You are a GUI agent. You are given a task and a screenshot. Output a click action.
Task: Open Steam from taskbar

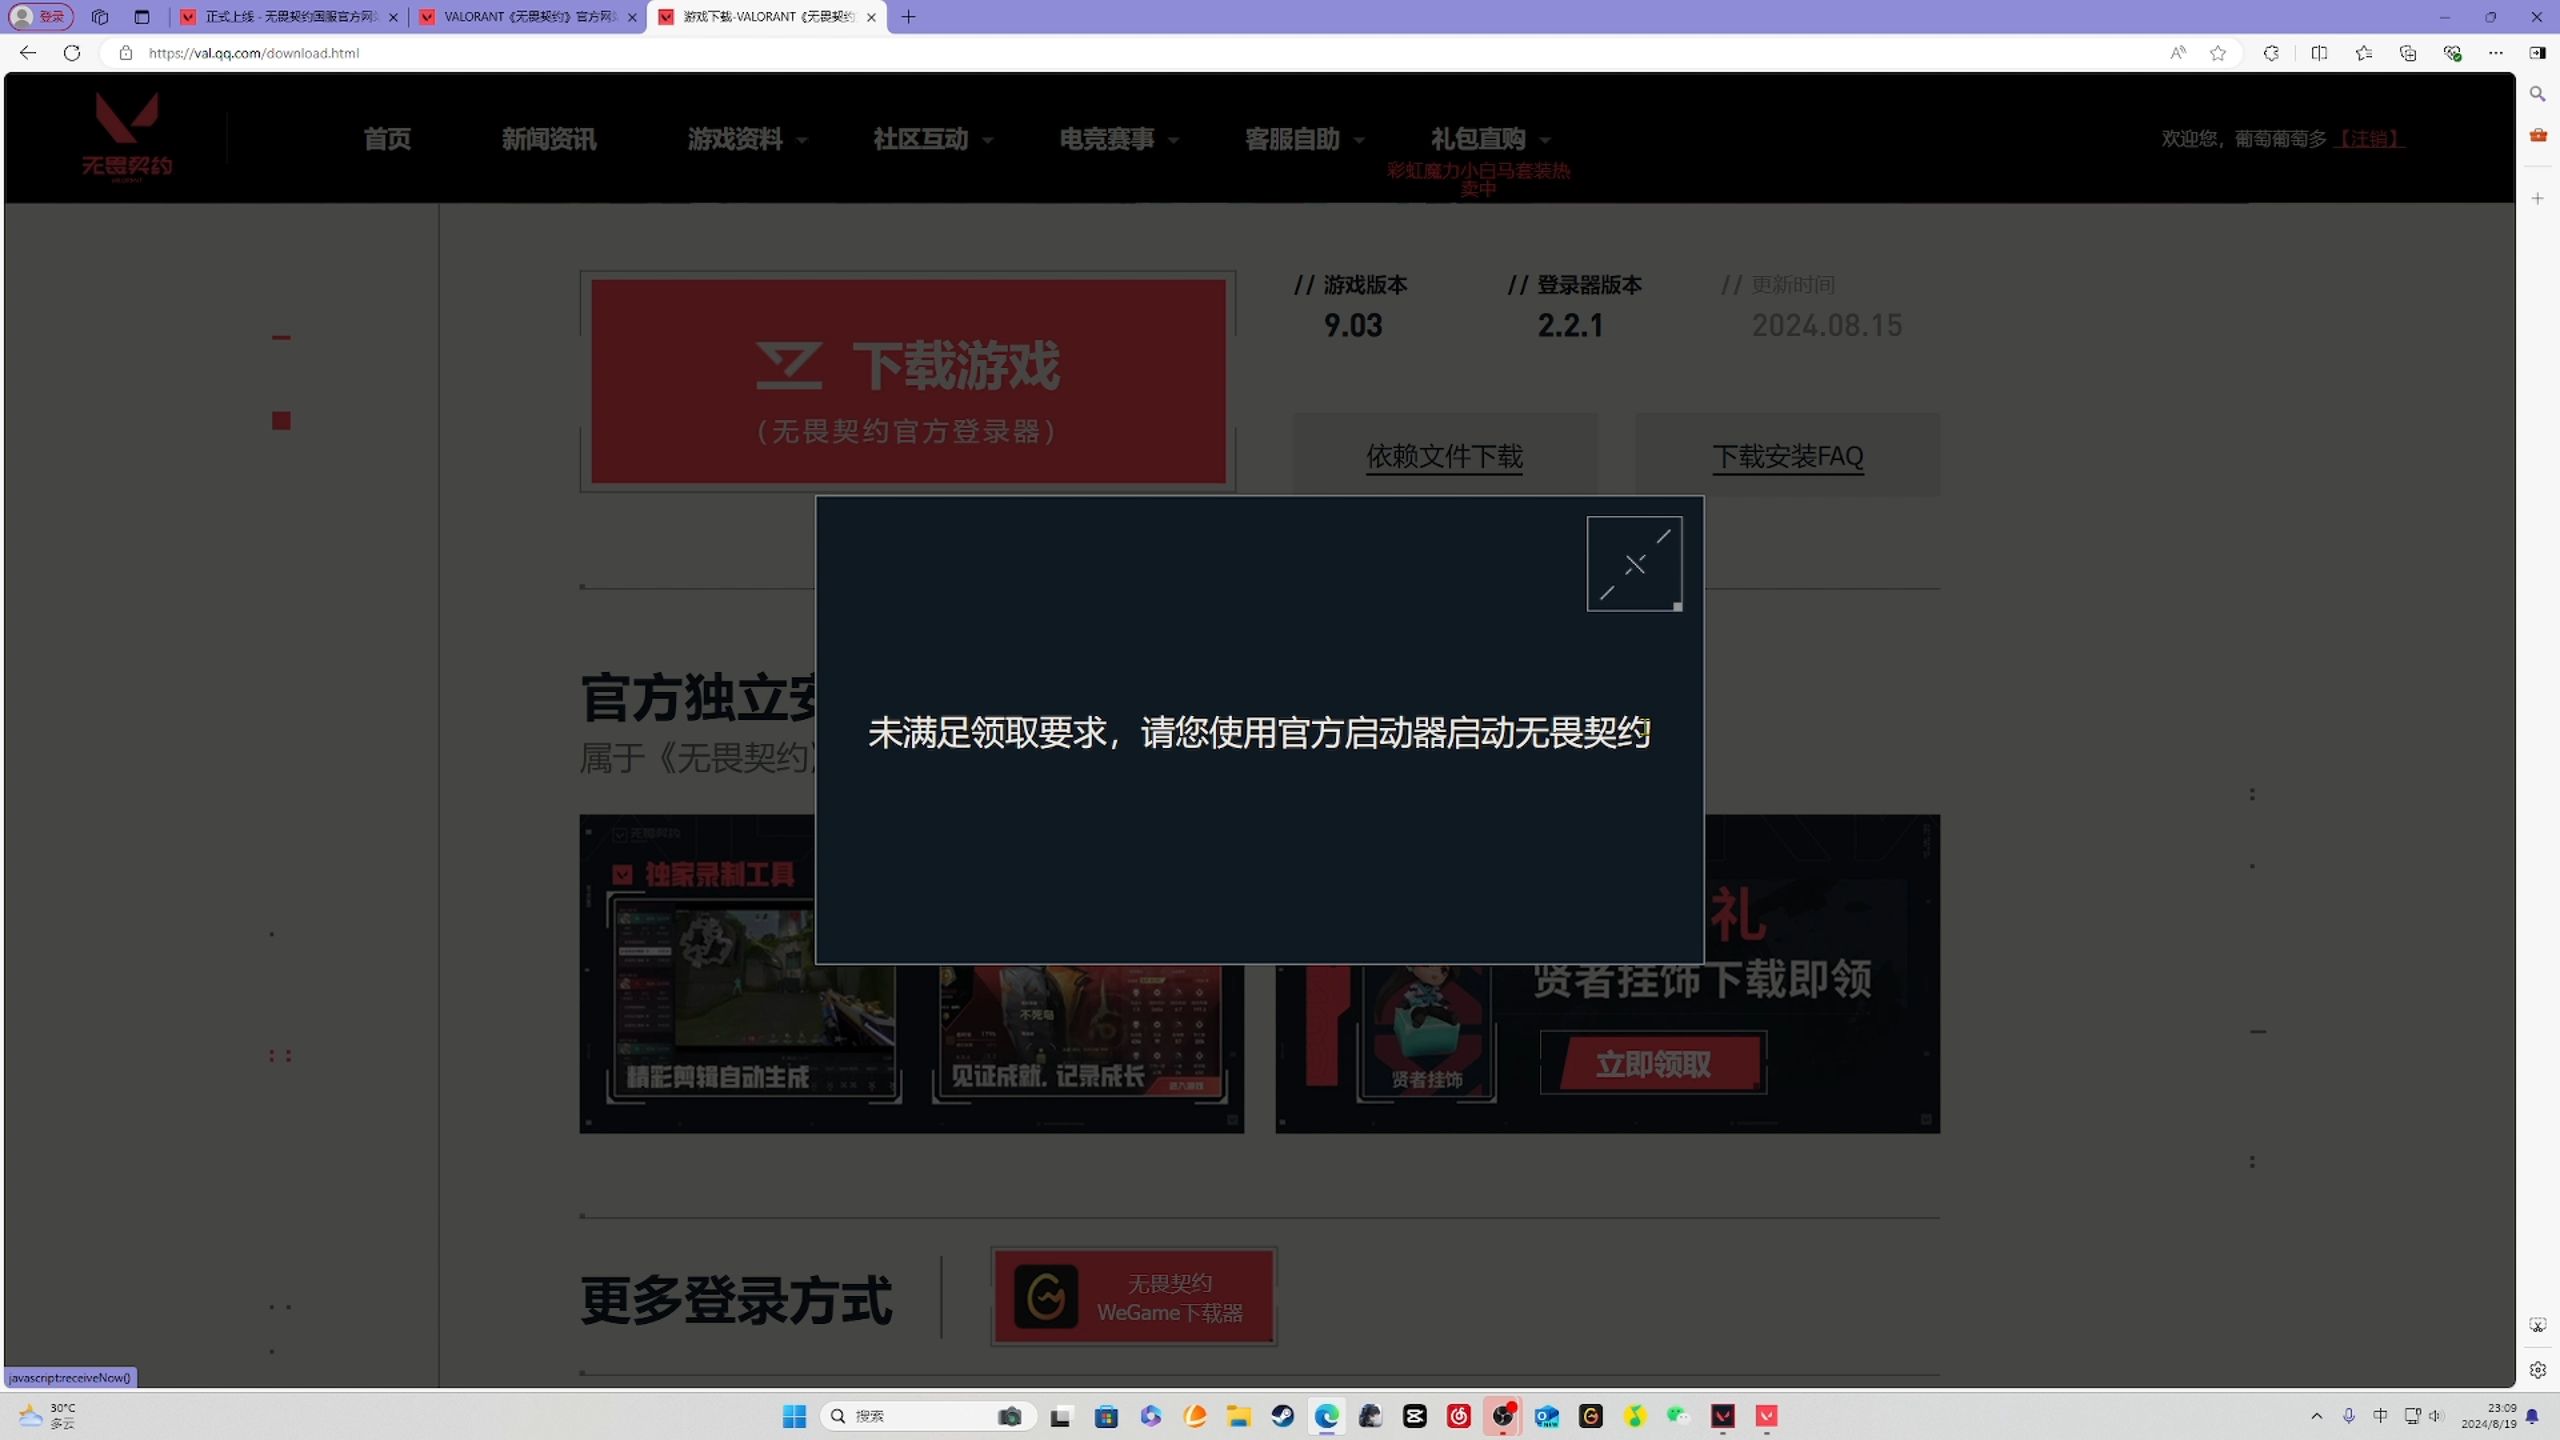click(x=1282, y=1416)
